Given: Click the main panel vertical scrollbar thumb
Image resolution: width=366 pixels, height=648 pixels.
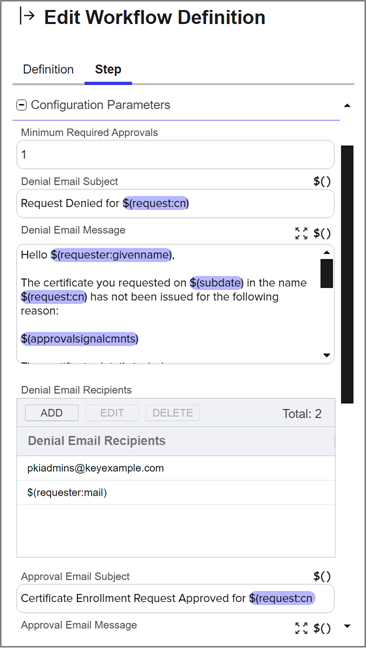Looking at the screenshot, I should coord(347,274).
